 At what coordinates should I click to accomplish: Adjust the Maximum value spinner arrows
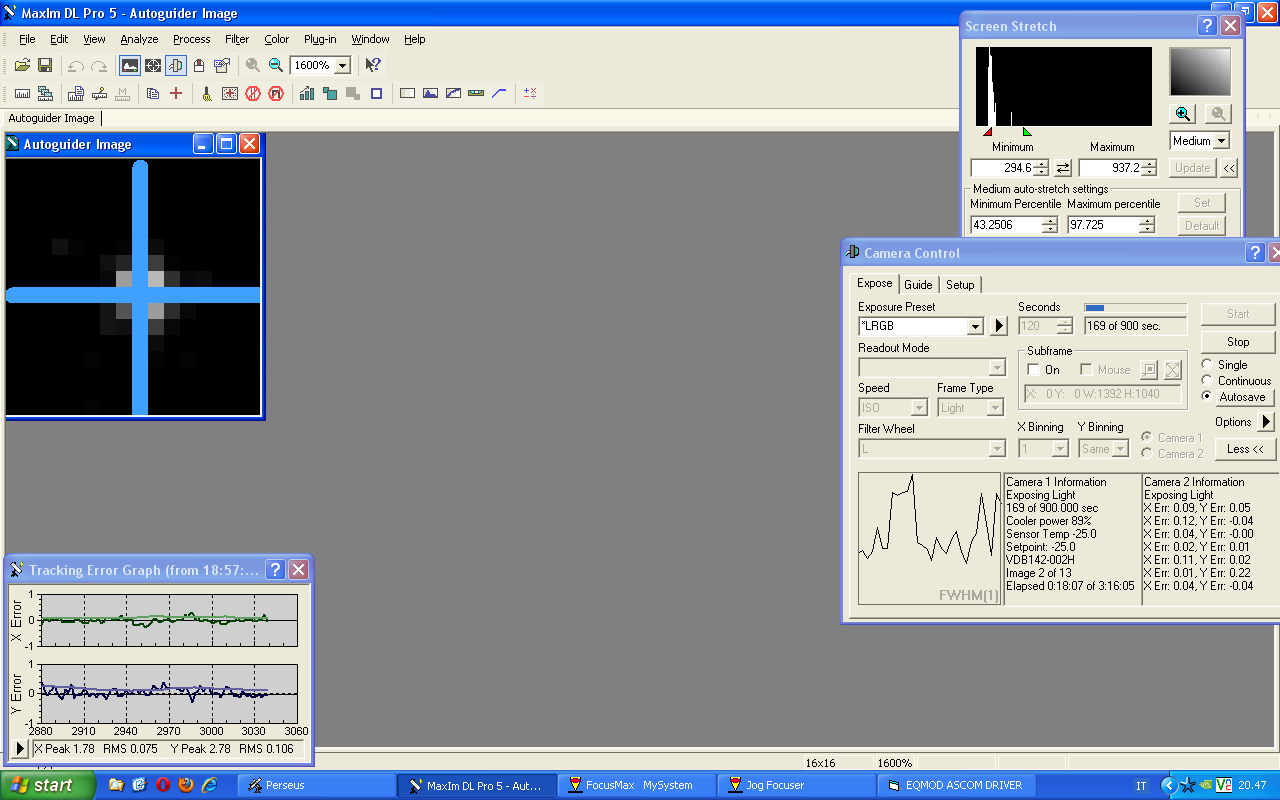tap(1150, 168)
